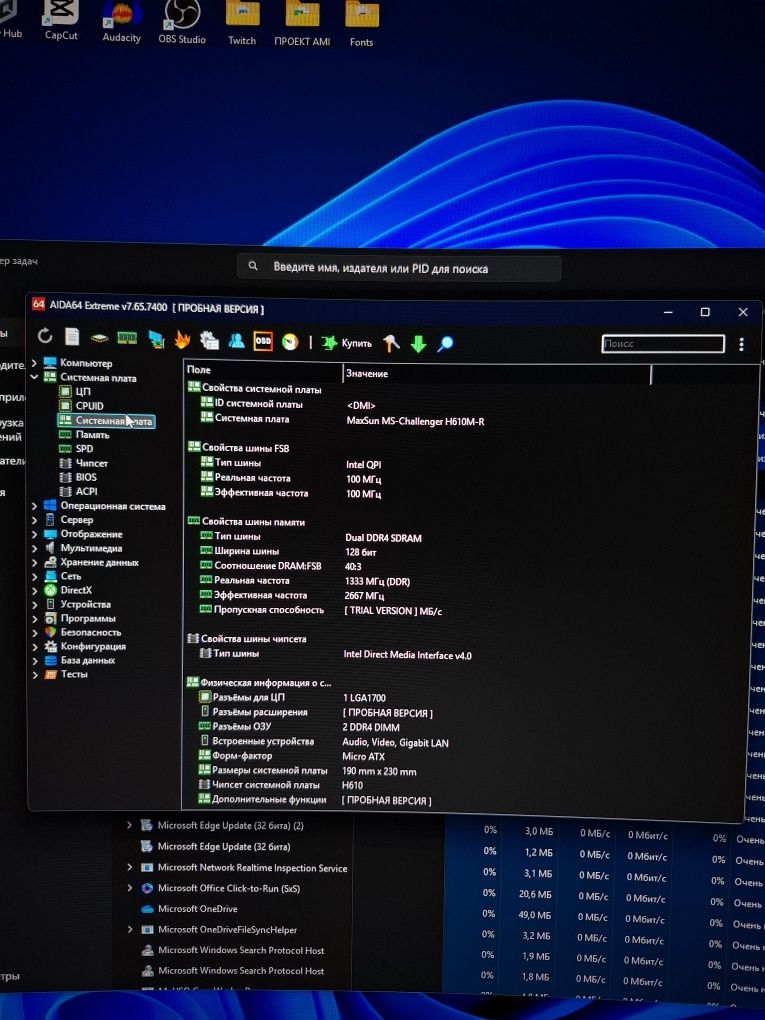Viewport: 765px width, 1020px height.
Task: Click the Intel QPI bus type value
Action: pos(363,464)
